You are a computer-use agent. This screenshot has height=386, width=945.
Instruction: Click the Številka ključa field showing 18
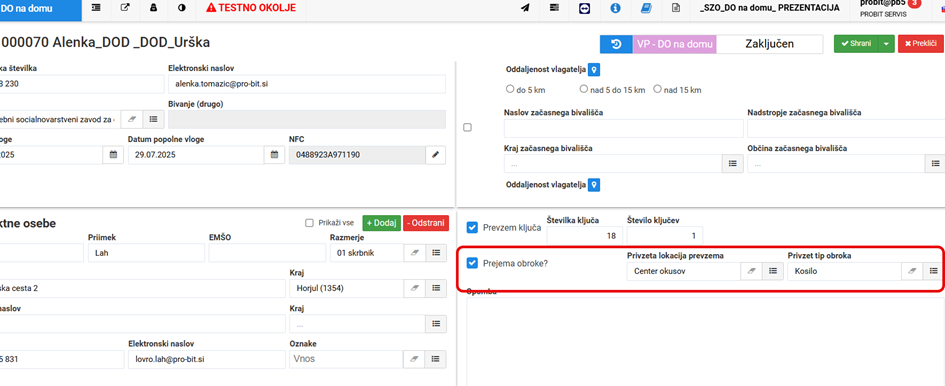584,236
